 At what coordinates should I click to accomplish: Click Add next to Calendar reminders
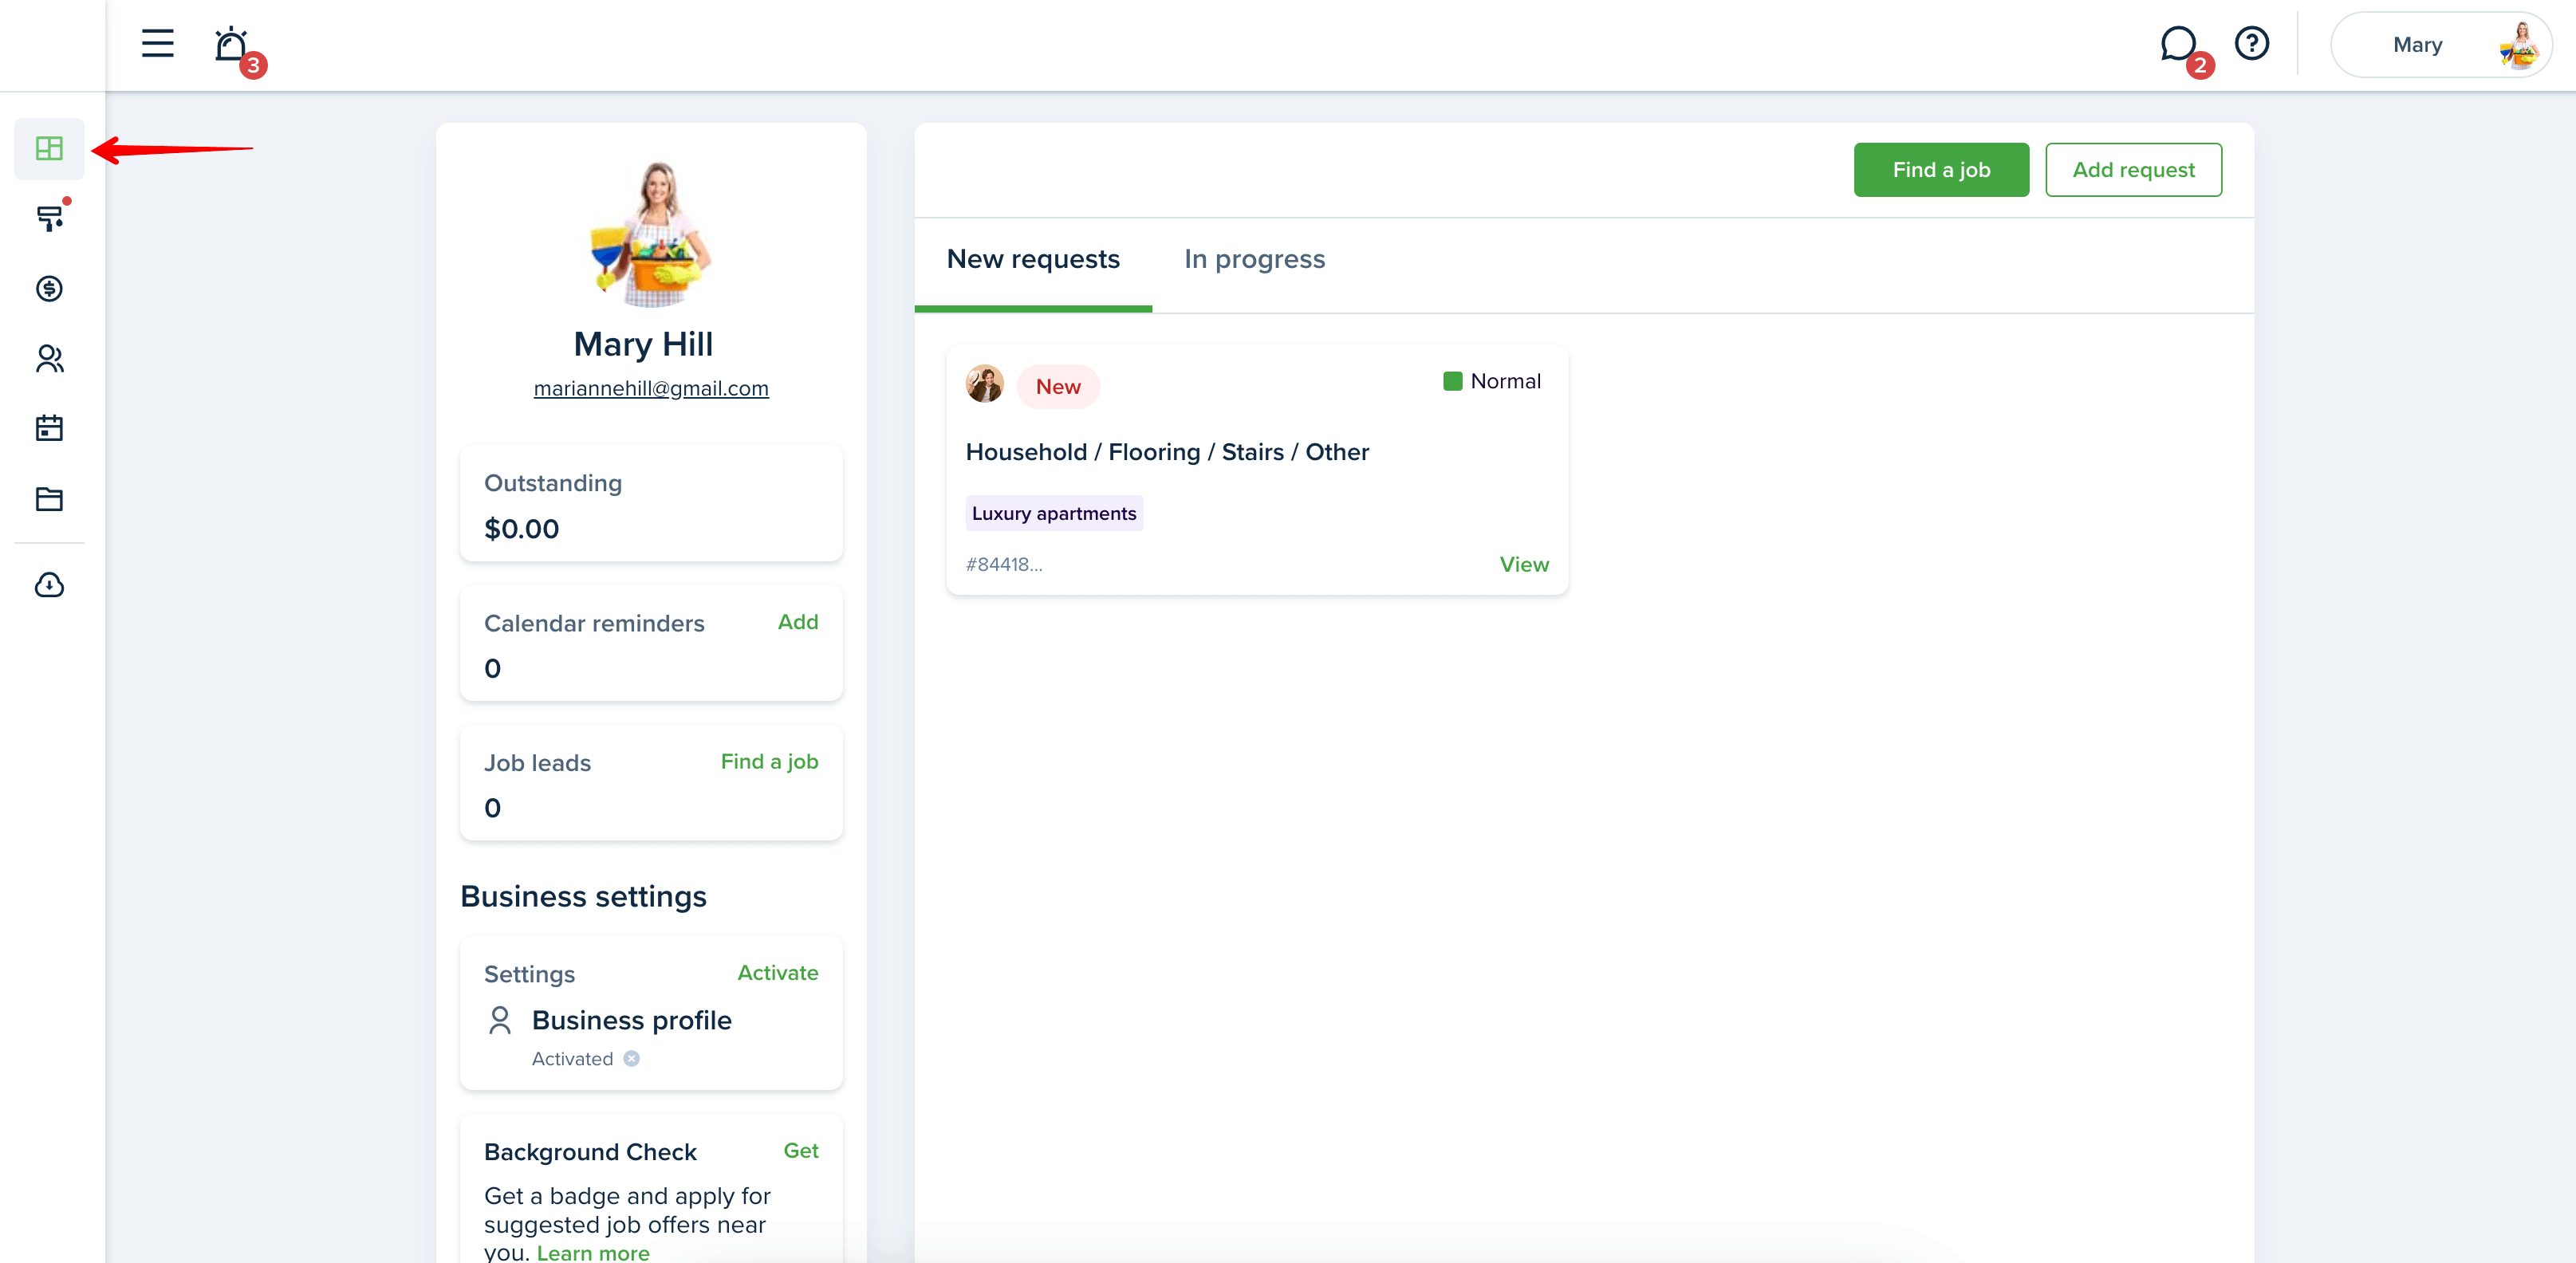(798, 622)
